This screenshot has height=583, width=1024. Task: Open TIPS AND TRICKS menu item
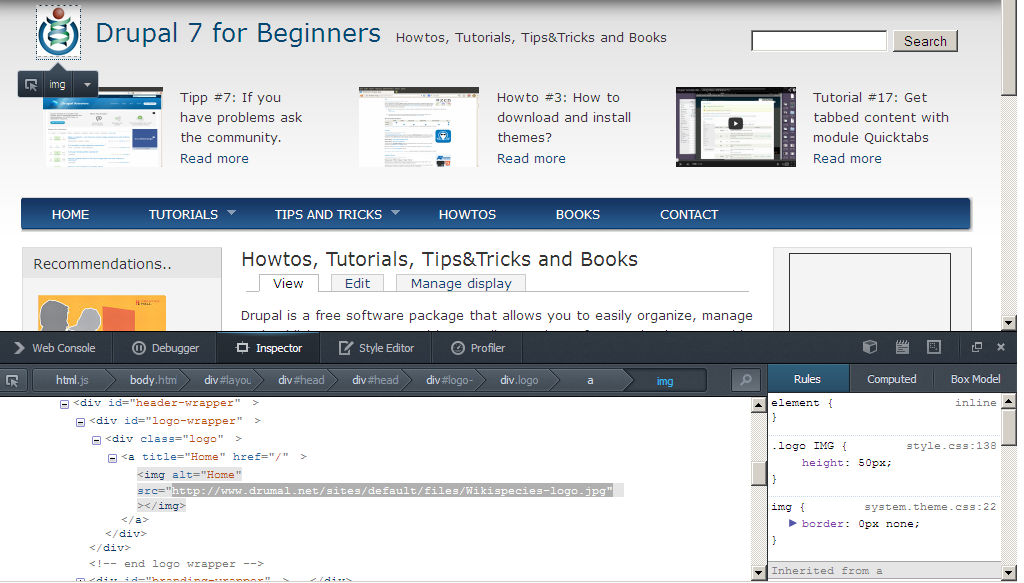(x=328, y=214)
